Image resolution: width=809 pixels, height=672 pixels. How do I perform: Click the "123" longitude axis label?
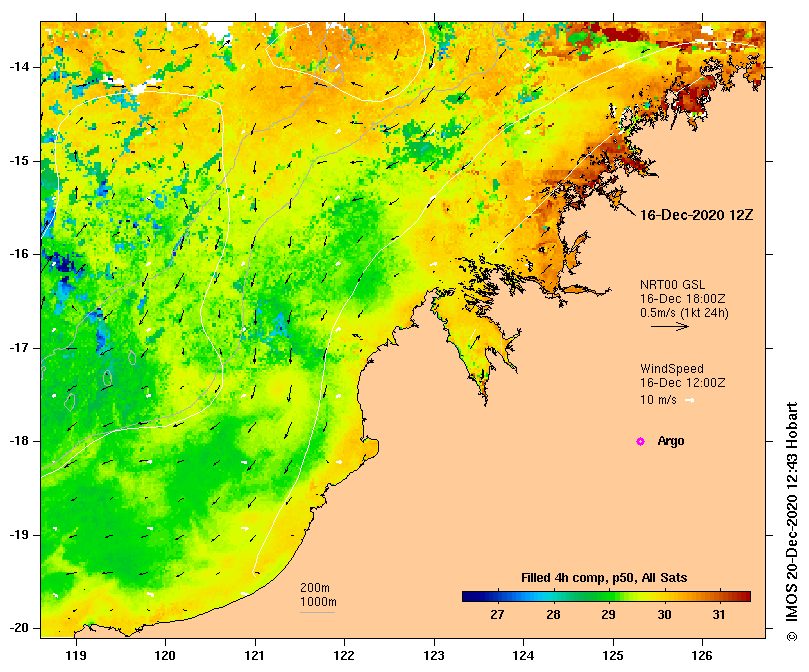(434, 655)
